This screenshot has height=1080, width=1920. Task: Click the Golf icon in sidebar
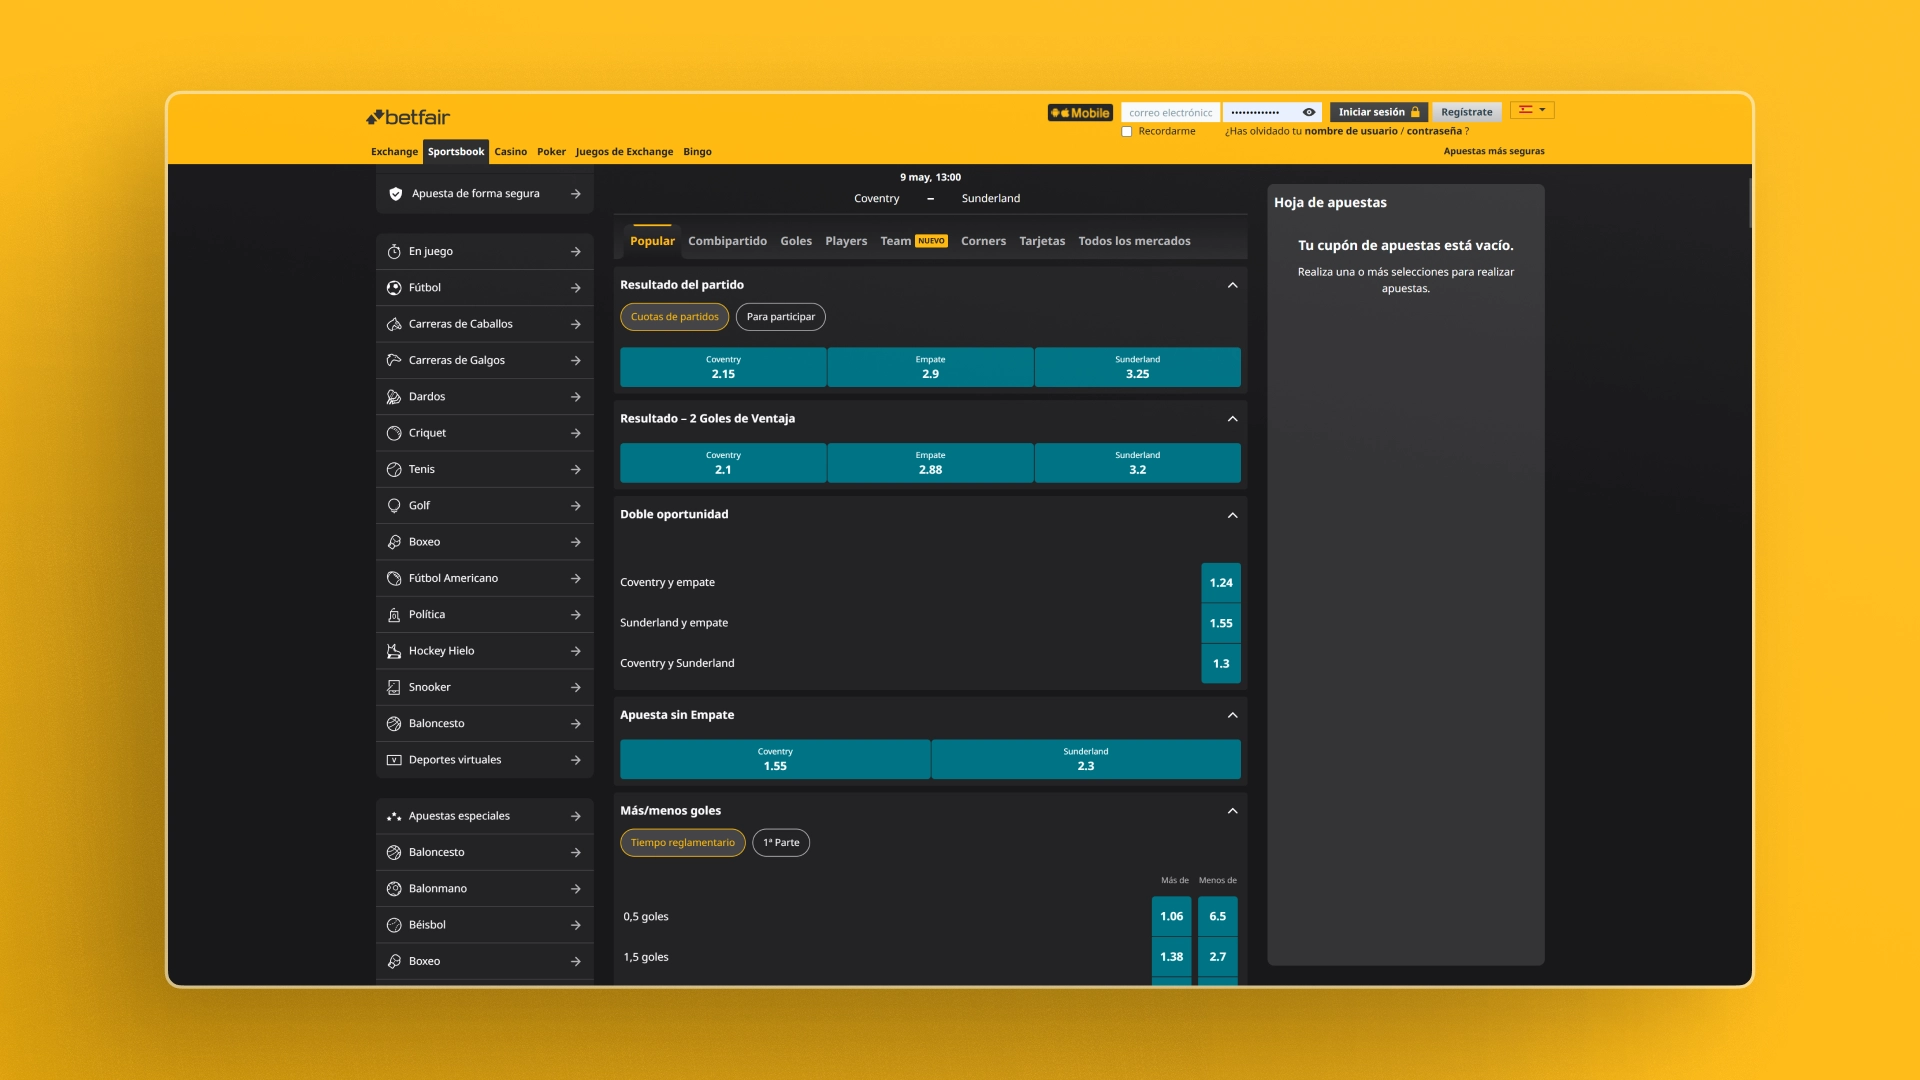tap(394, 506)
